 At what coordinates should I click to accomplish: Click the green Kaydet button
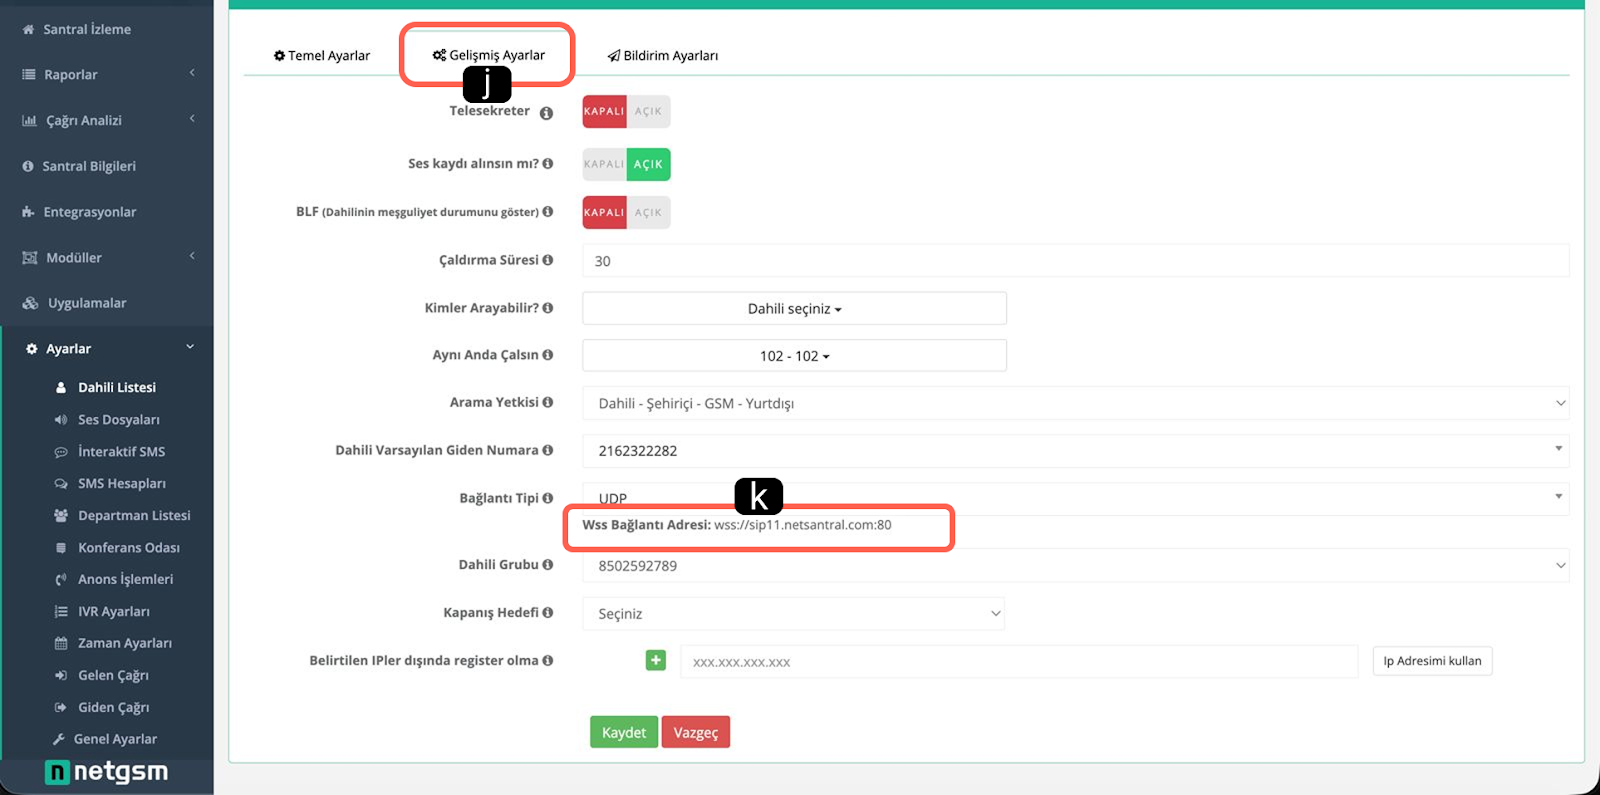pyautogui.click(x=624, y=732)
